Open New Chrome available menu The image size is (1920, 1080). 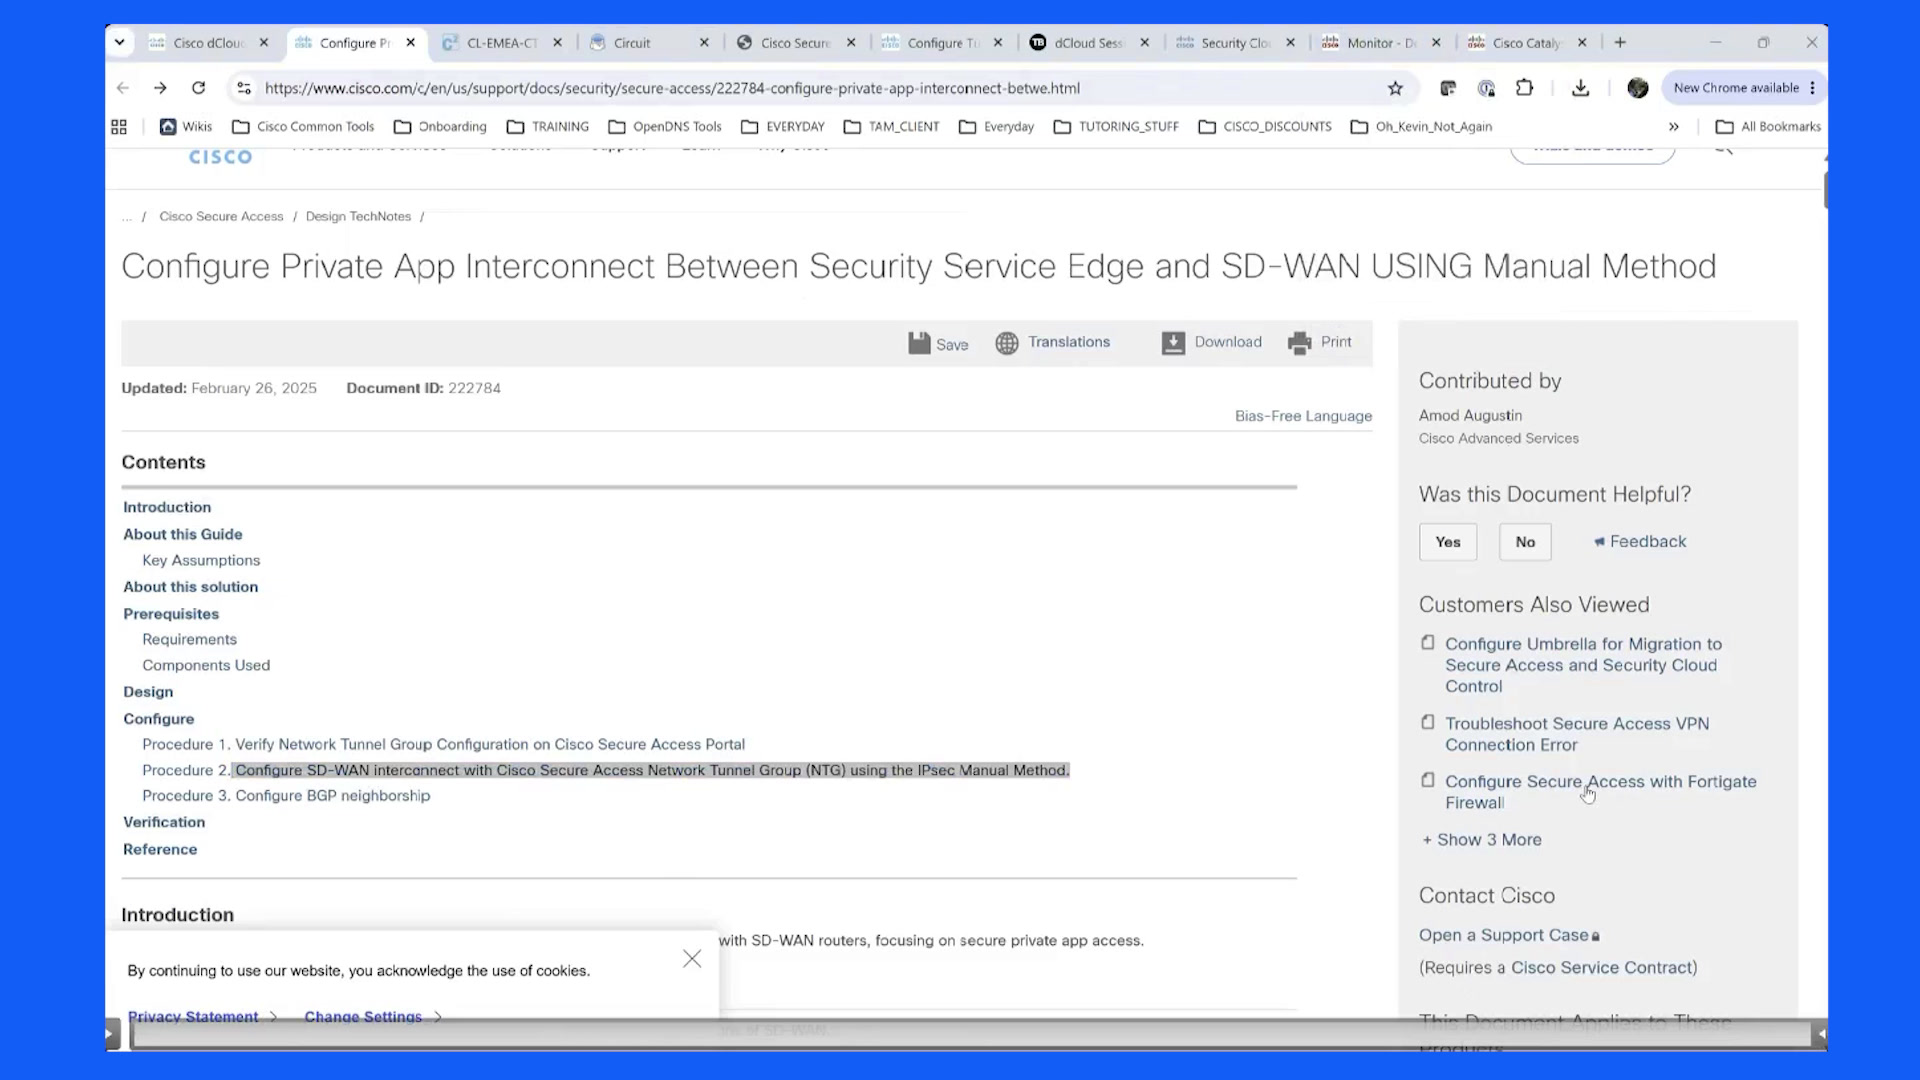pos(1744,88)
